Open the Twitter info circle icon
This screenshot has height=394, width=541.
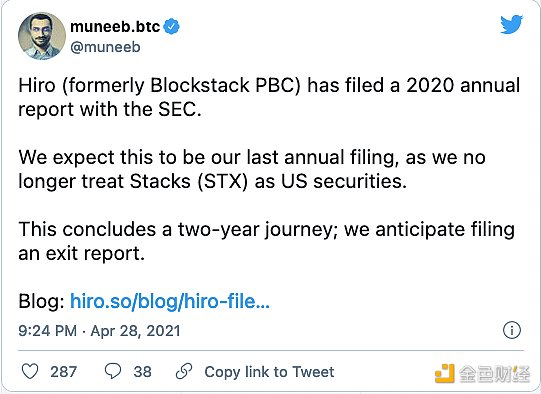pos(512,330)
